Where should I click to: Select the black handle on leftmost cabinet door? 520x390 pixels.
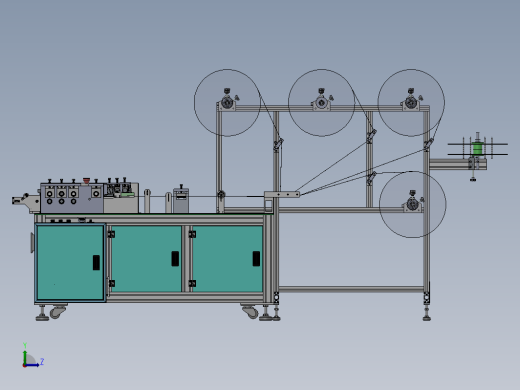(x=96, y=263)
